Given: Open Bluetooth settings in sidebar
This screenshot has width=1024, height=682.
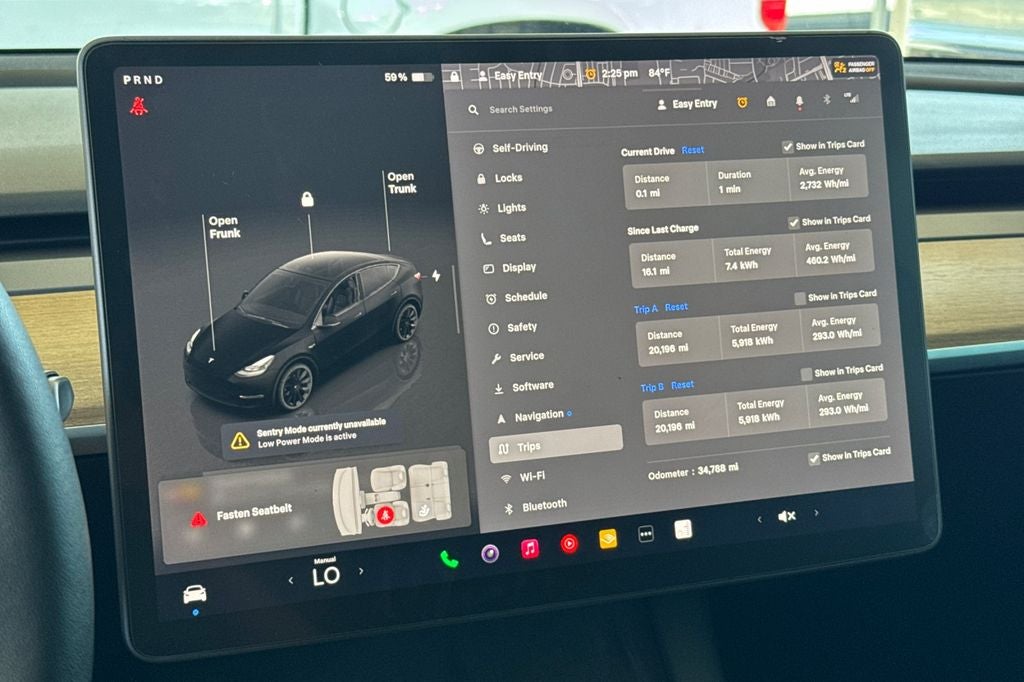Looking at the screenshot, I should [535, 506].
